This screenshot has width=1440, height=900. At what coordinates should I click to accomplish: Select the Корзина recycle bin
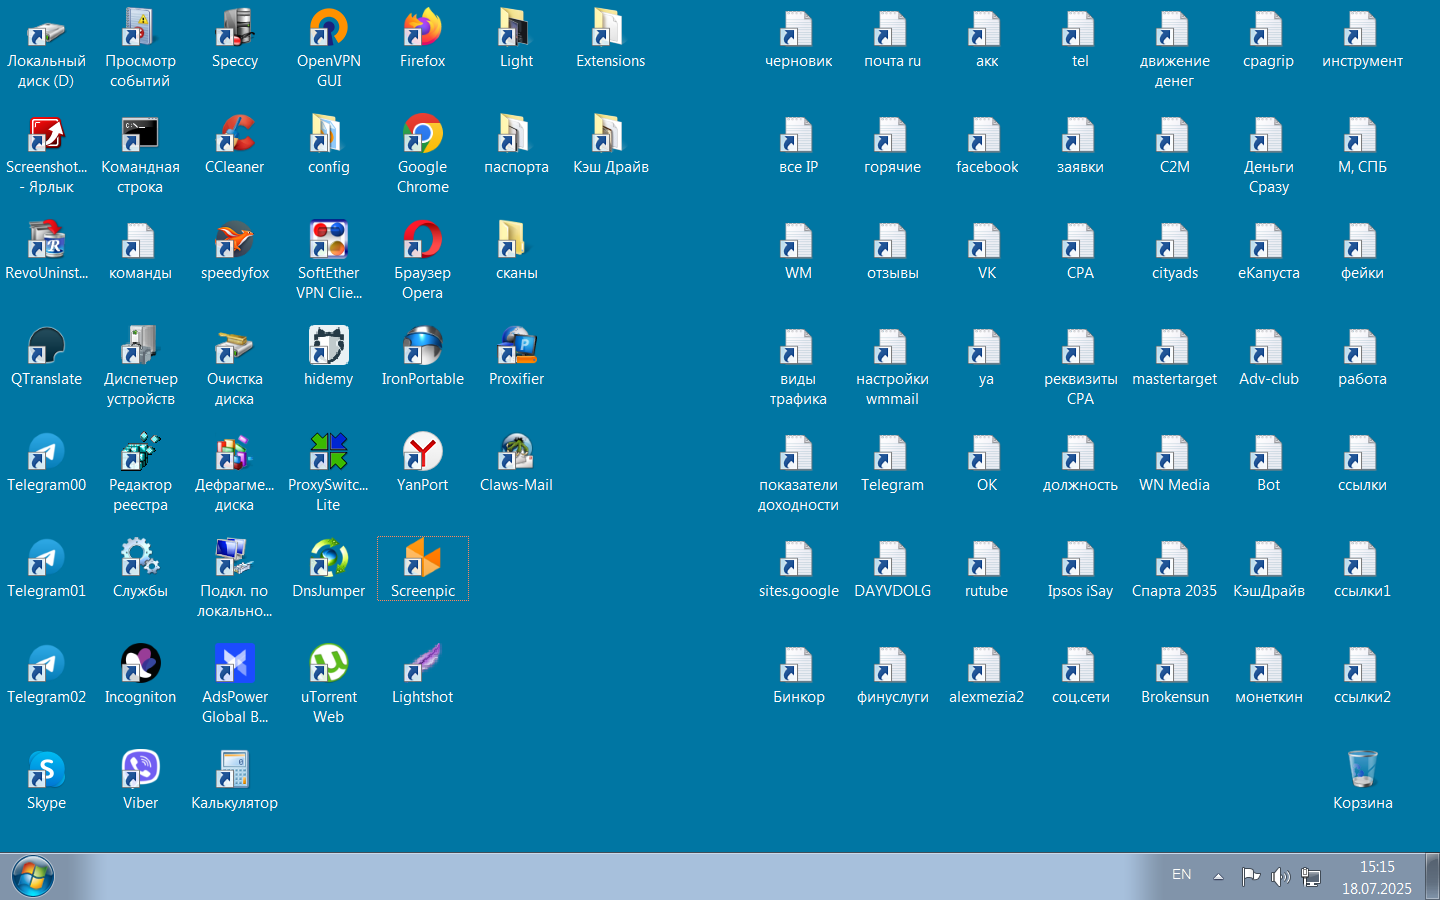click(x=1362, y=780)
